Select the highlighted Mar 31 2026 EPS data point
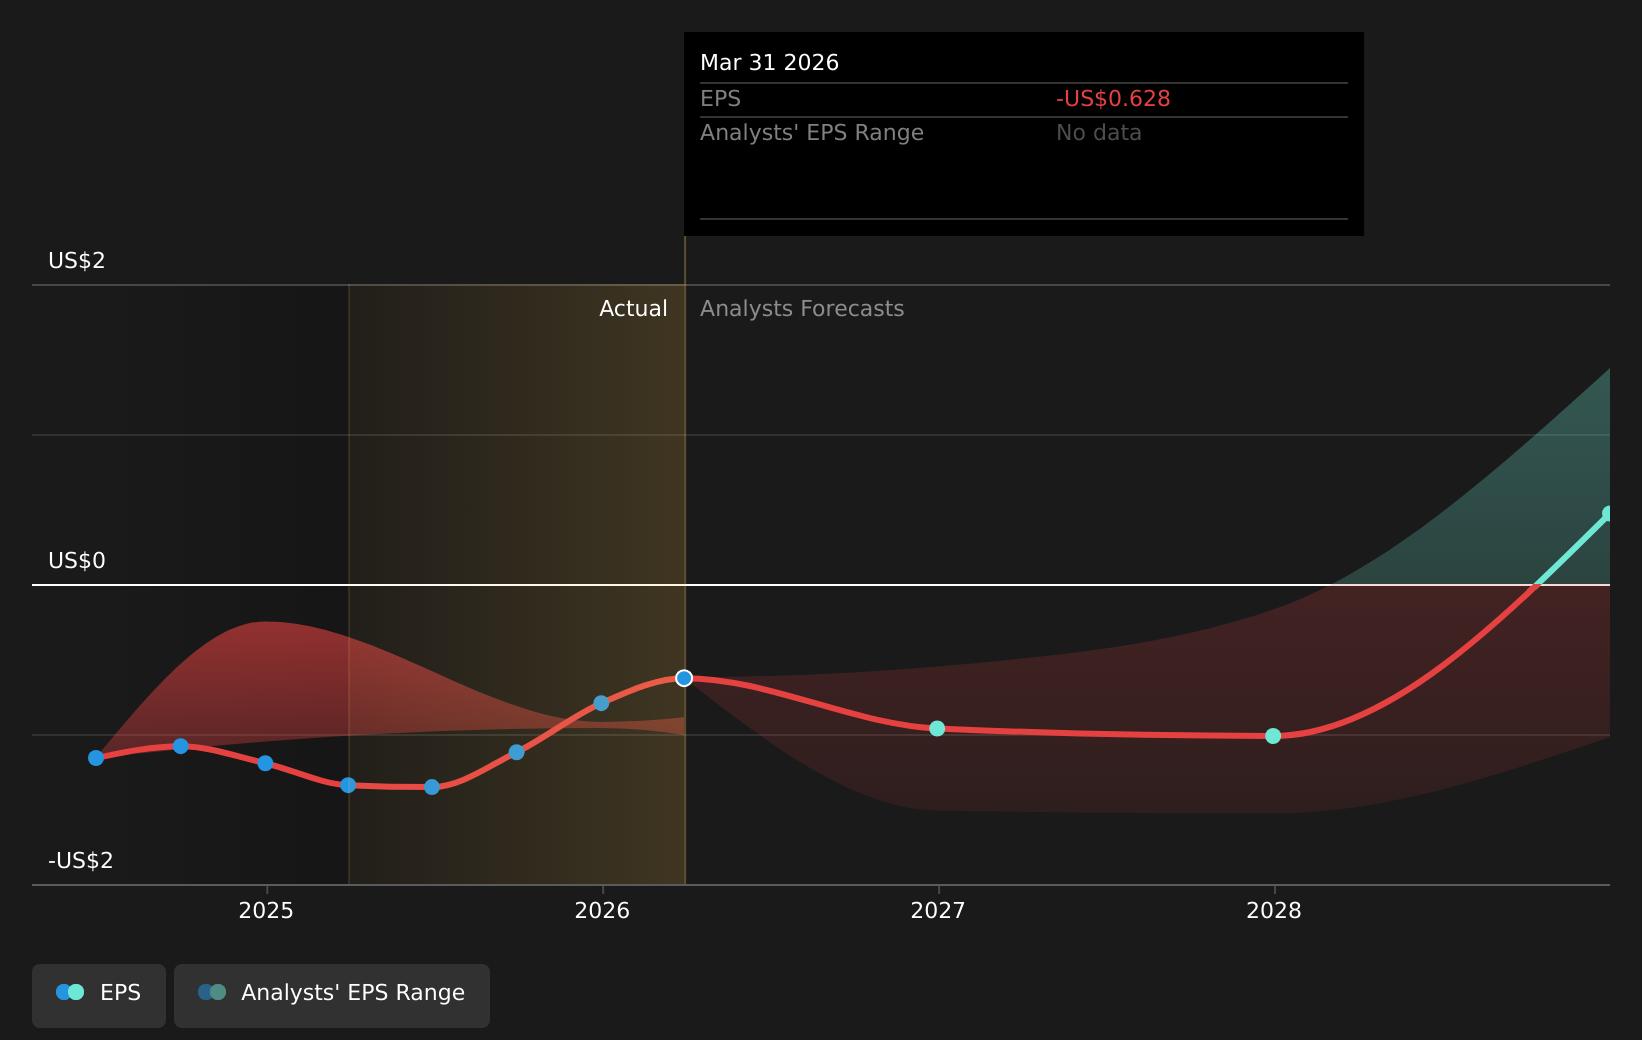This screenshot has width=1642, height=1040. [x=684, y=678]
